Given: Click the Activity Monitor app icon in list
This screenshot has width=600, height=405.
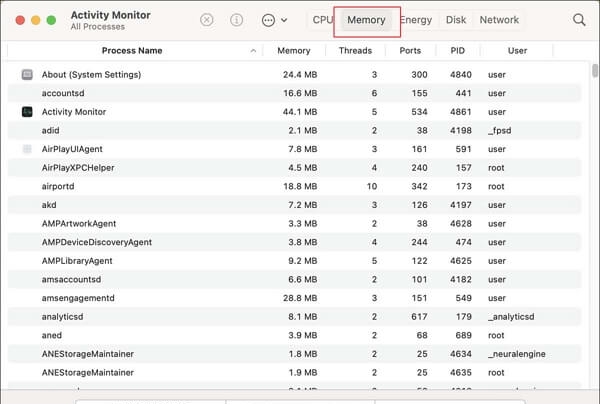Looking at the screenshot, I should click(27, 112).
